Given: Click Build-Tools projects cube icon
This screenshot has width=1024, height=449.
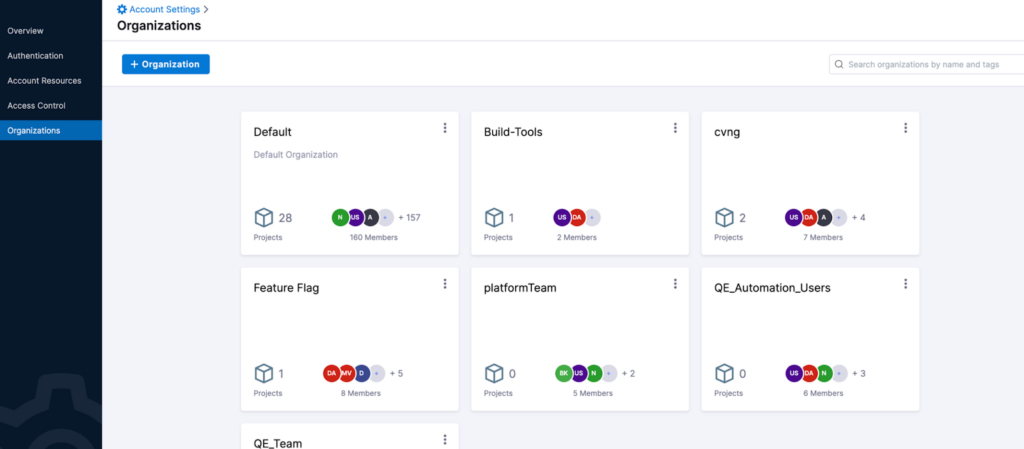Looking at the screenshot, I should click(494, 217).
